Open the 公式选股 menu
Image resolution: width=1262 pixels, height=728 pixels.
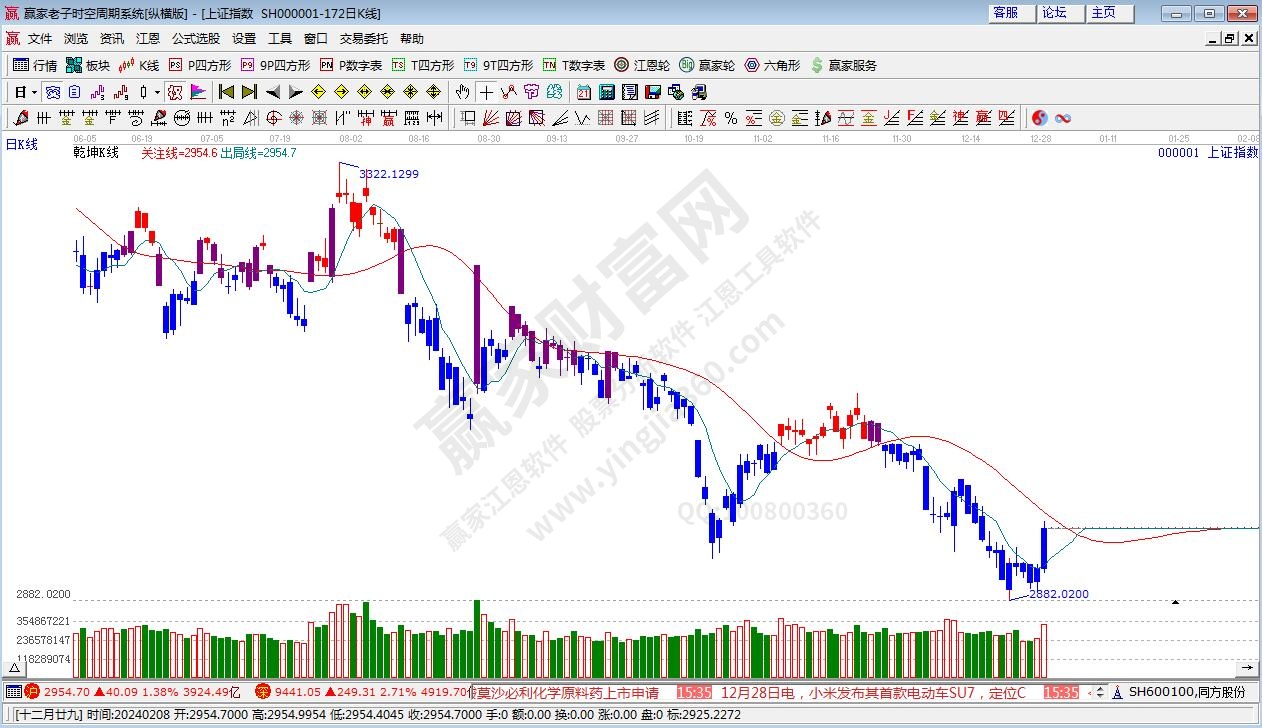195,39
